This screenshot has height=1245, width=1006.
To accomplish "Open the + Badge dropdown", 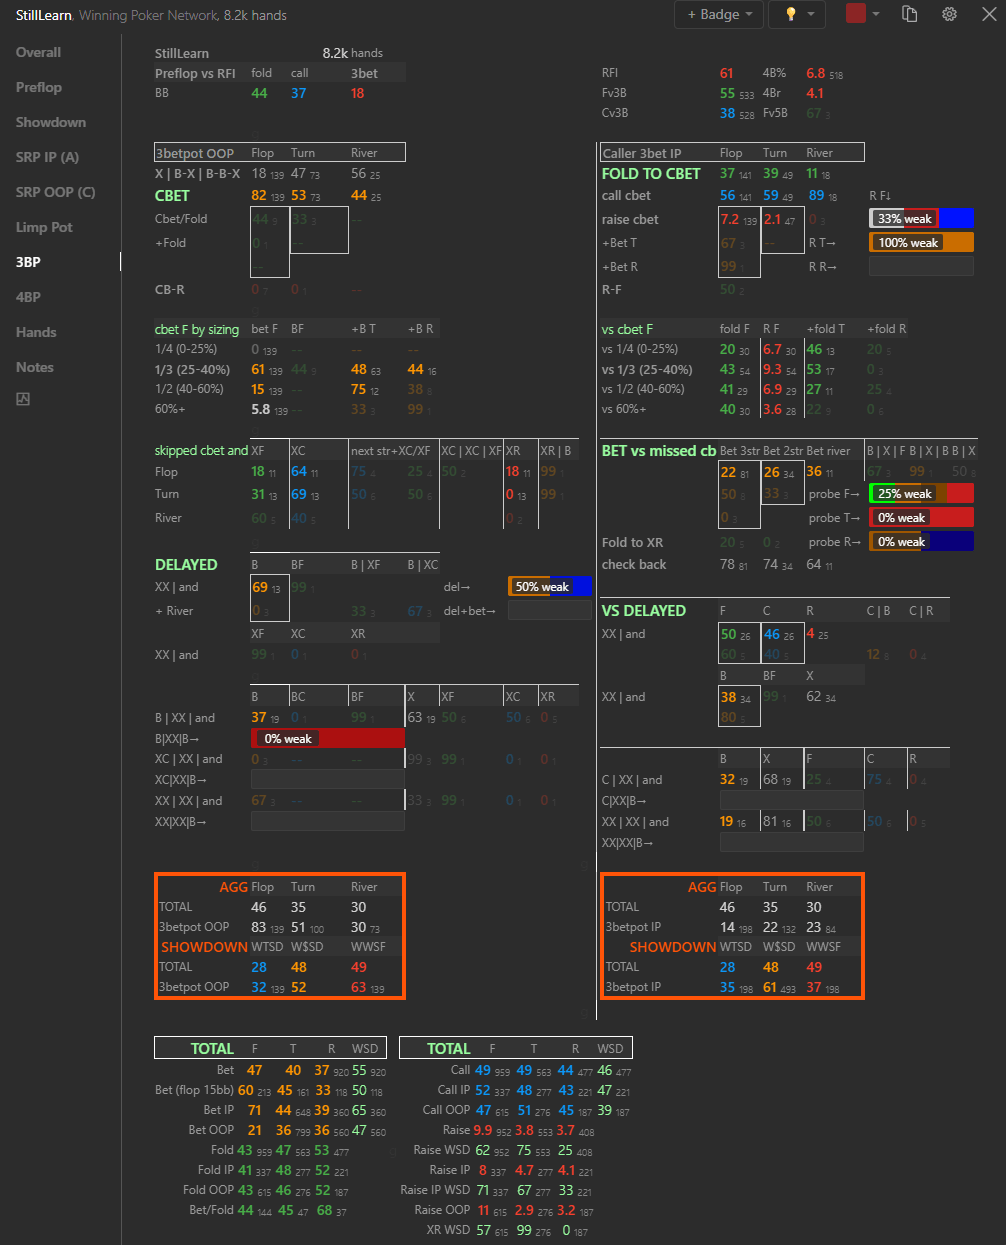I will 719,14.
